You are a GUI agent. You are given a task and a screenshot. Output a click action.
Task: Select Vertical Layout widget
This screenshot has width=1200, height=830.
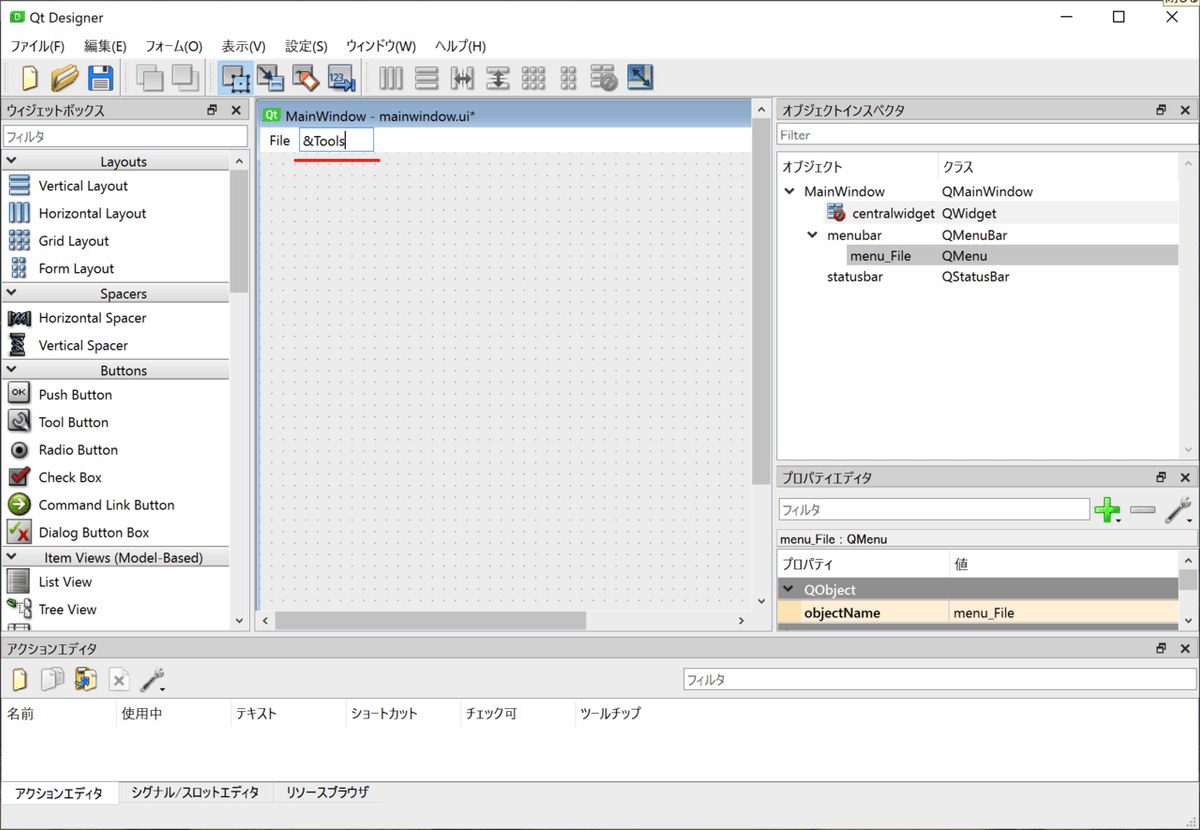pyautogui.click(x=83, y=186)
